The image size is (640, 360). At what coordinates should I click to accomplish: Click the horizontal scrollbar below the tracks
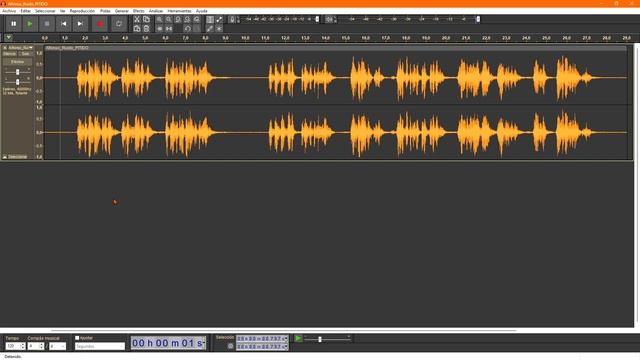284,330
